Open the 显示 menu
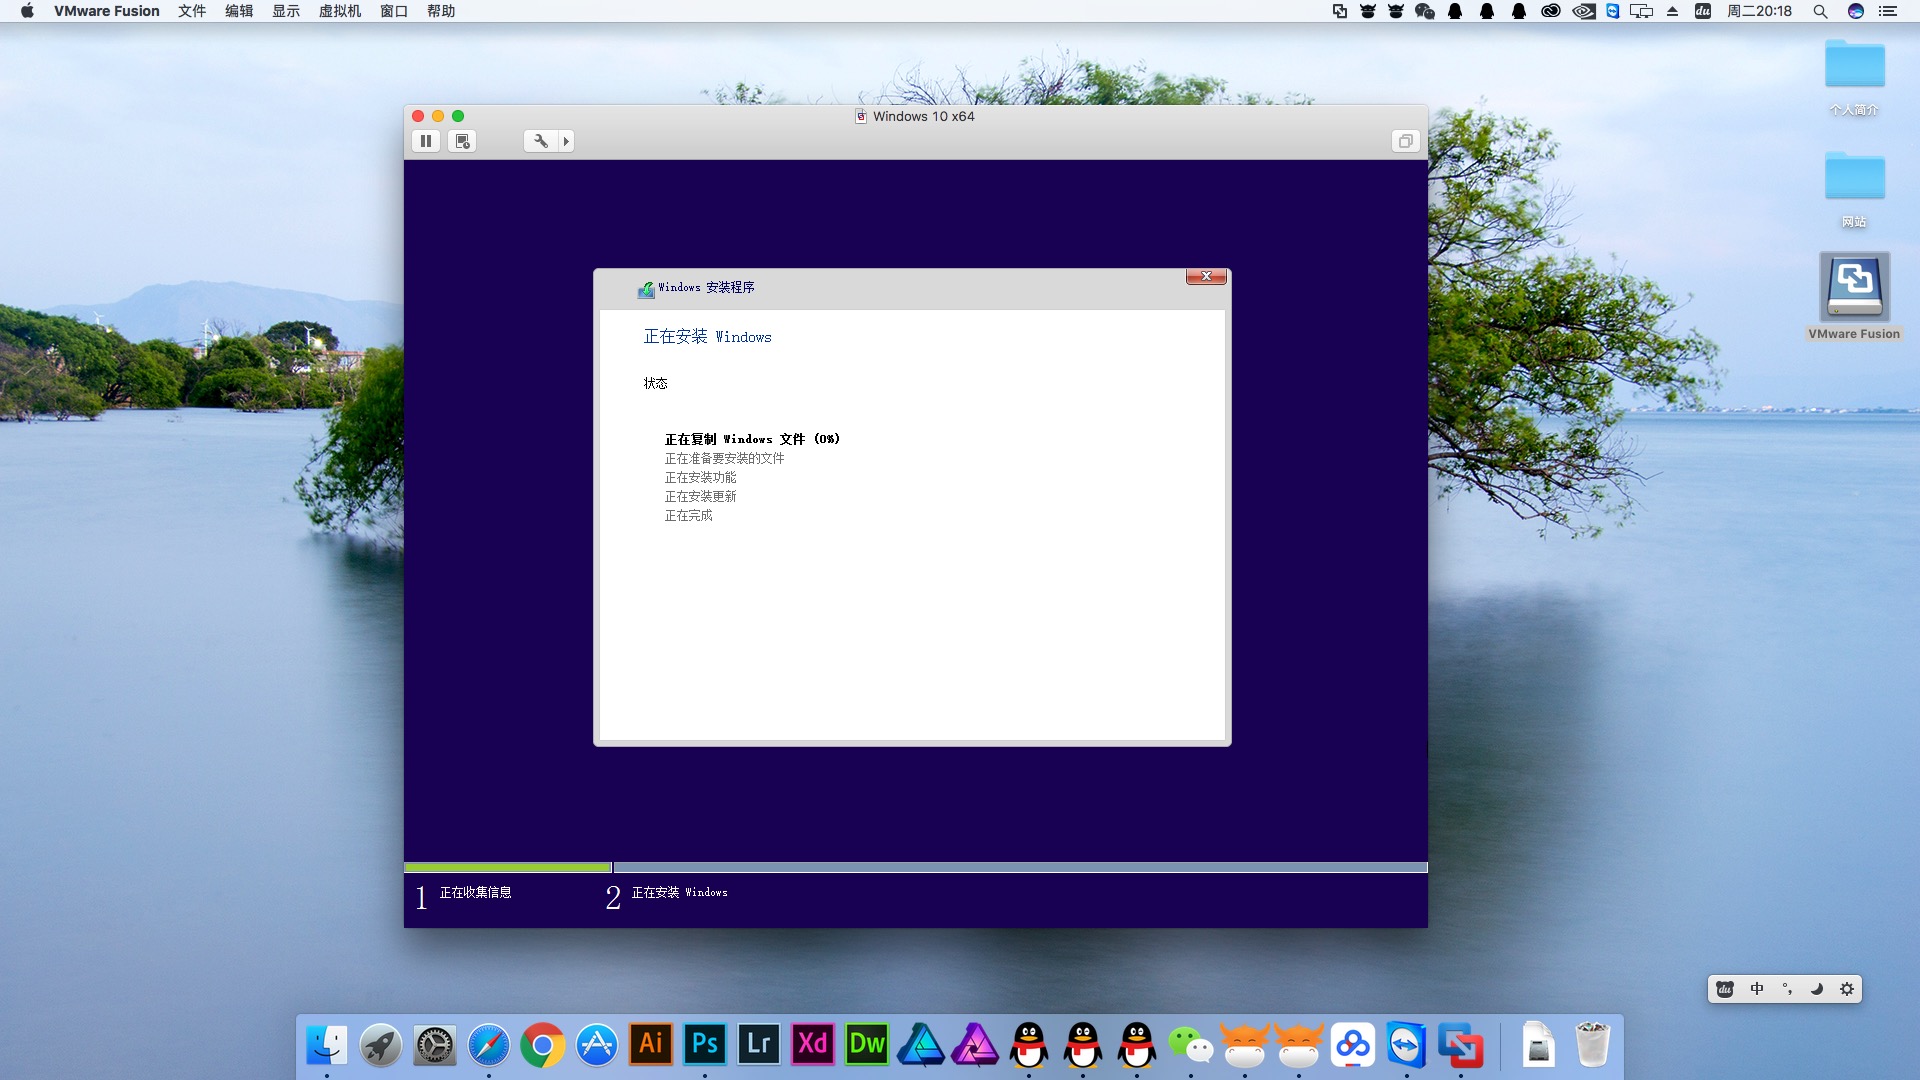The width and height of the screenshot is (1920, 1080). pyautogui.click(x=286, y=11)
